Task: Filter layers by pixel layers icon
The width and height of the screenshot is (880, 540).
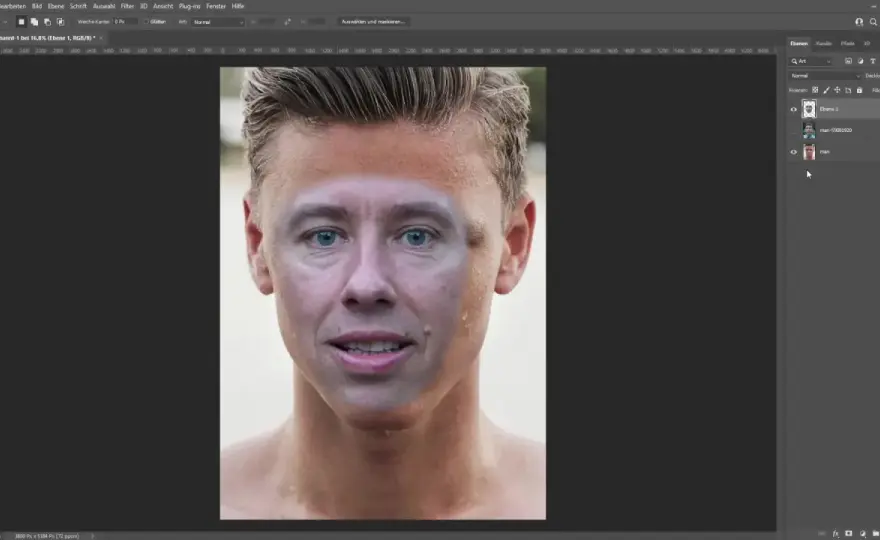Action: coord(848,61)
